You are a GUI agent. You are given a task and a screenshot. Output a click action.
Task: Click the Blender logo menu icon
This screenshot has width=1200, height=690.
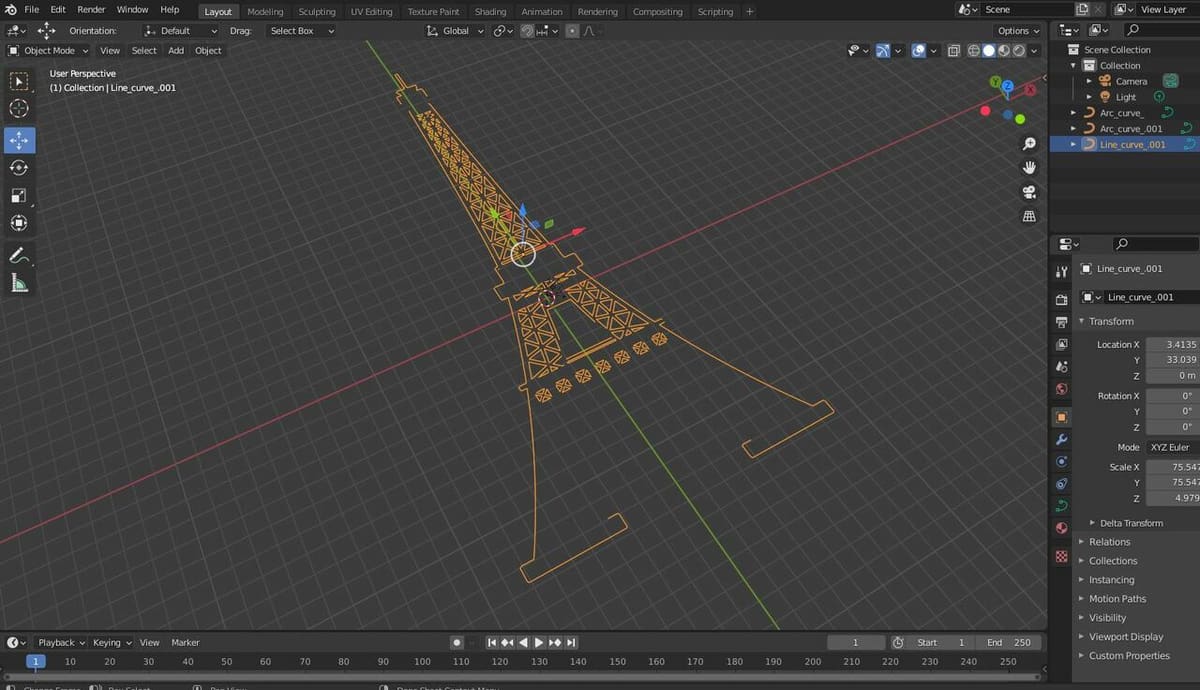pyautogui.click(x=10, y=9)
